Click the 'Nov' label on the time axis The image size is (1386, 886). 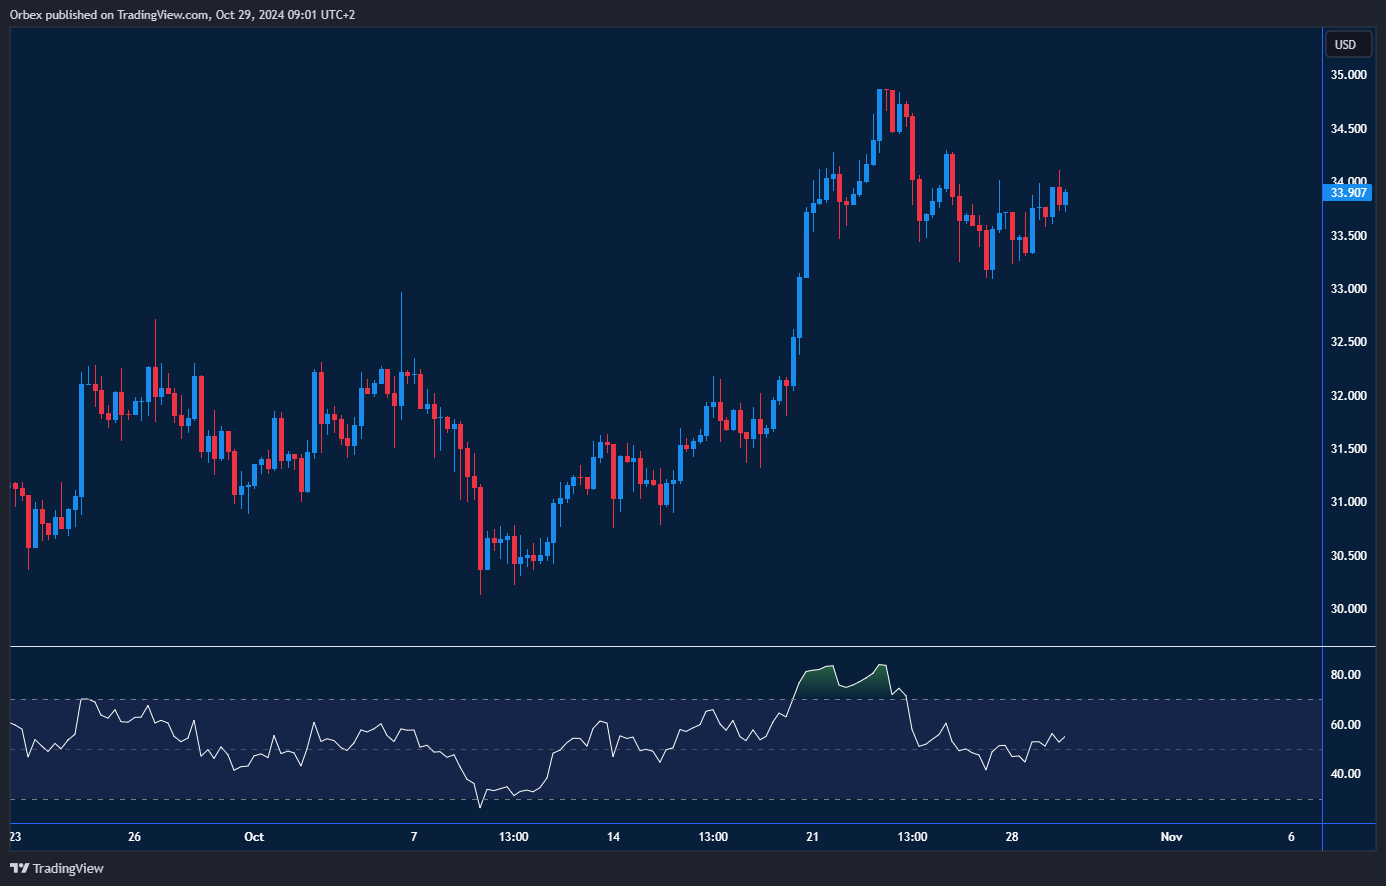click(1171, 837)
